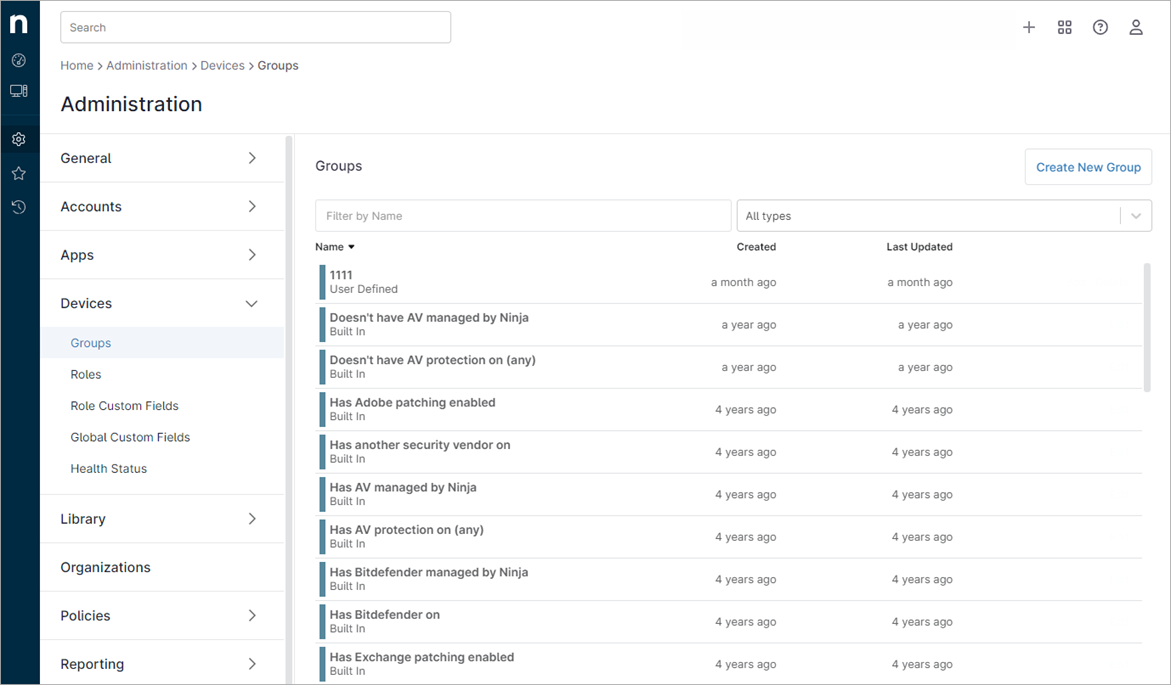Open the Dashboard from the sidebar
Viewport: 1171px width, 685px height.
click(19, 60)
